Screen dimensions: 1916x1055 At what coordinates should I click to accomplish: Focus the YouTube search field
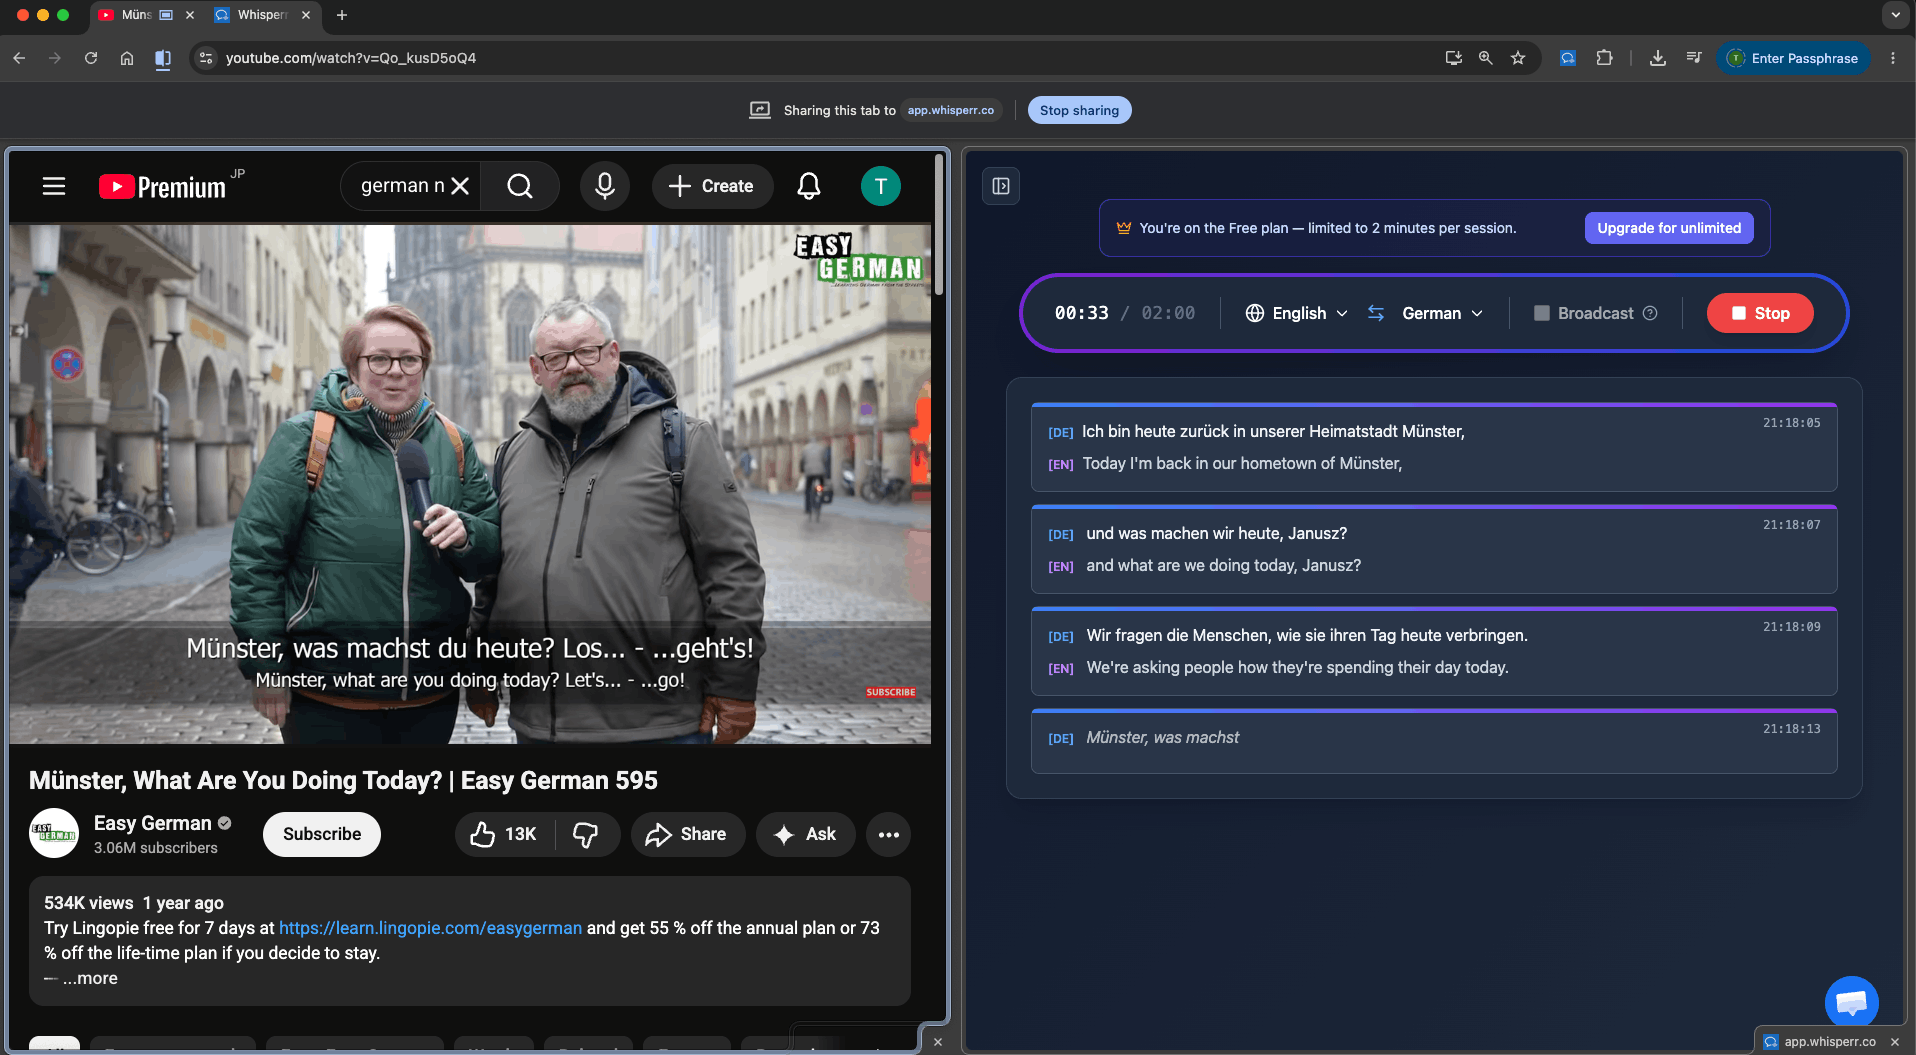[x=401, y=186]
